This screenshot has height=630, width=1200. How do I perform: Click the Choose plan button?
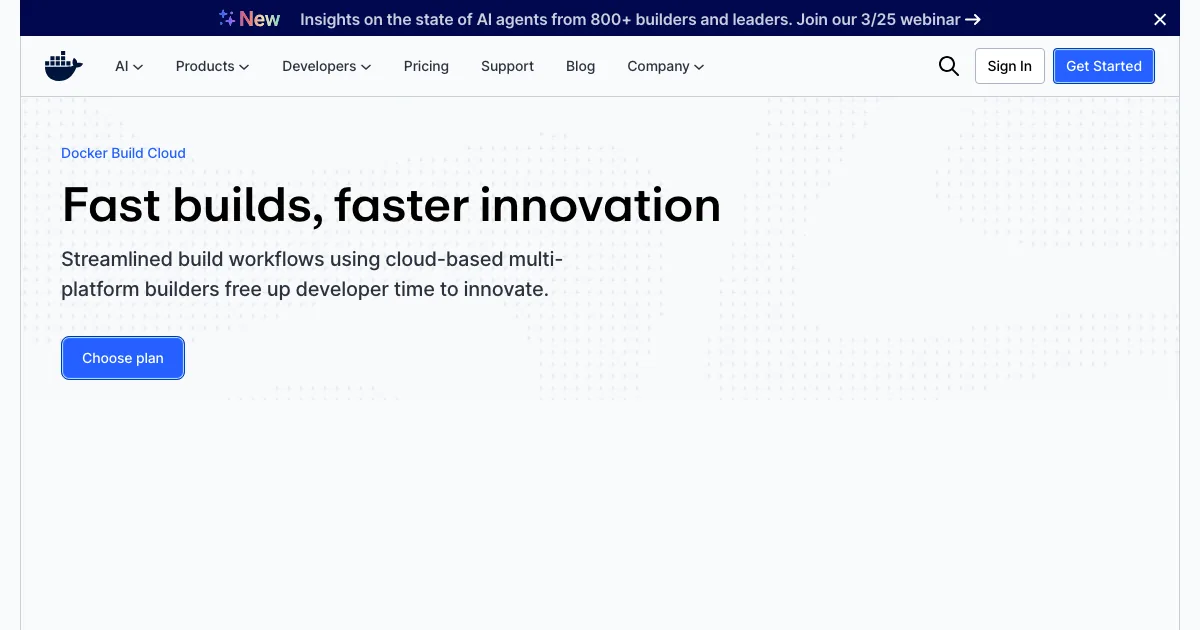pyautogui.click(x=123, y=358)
